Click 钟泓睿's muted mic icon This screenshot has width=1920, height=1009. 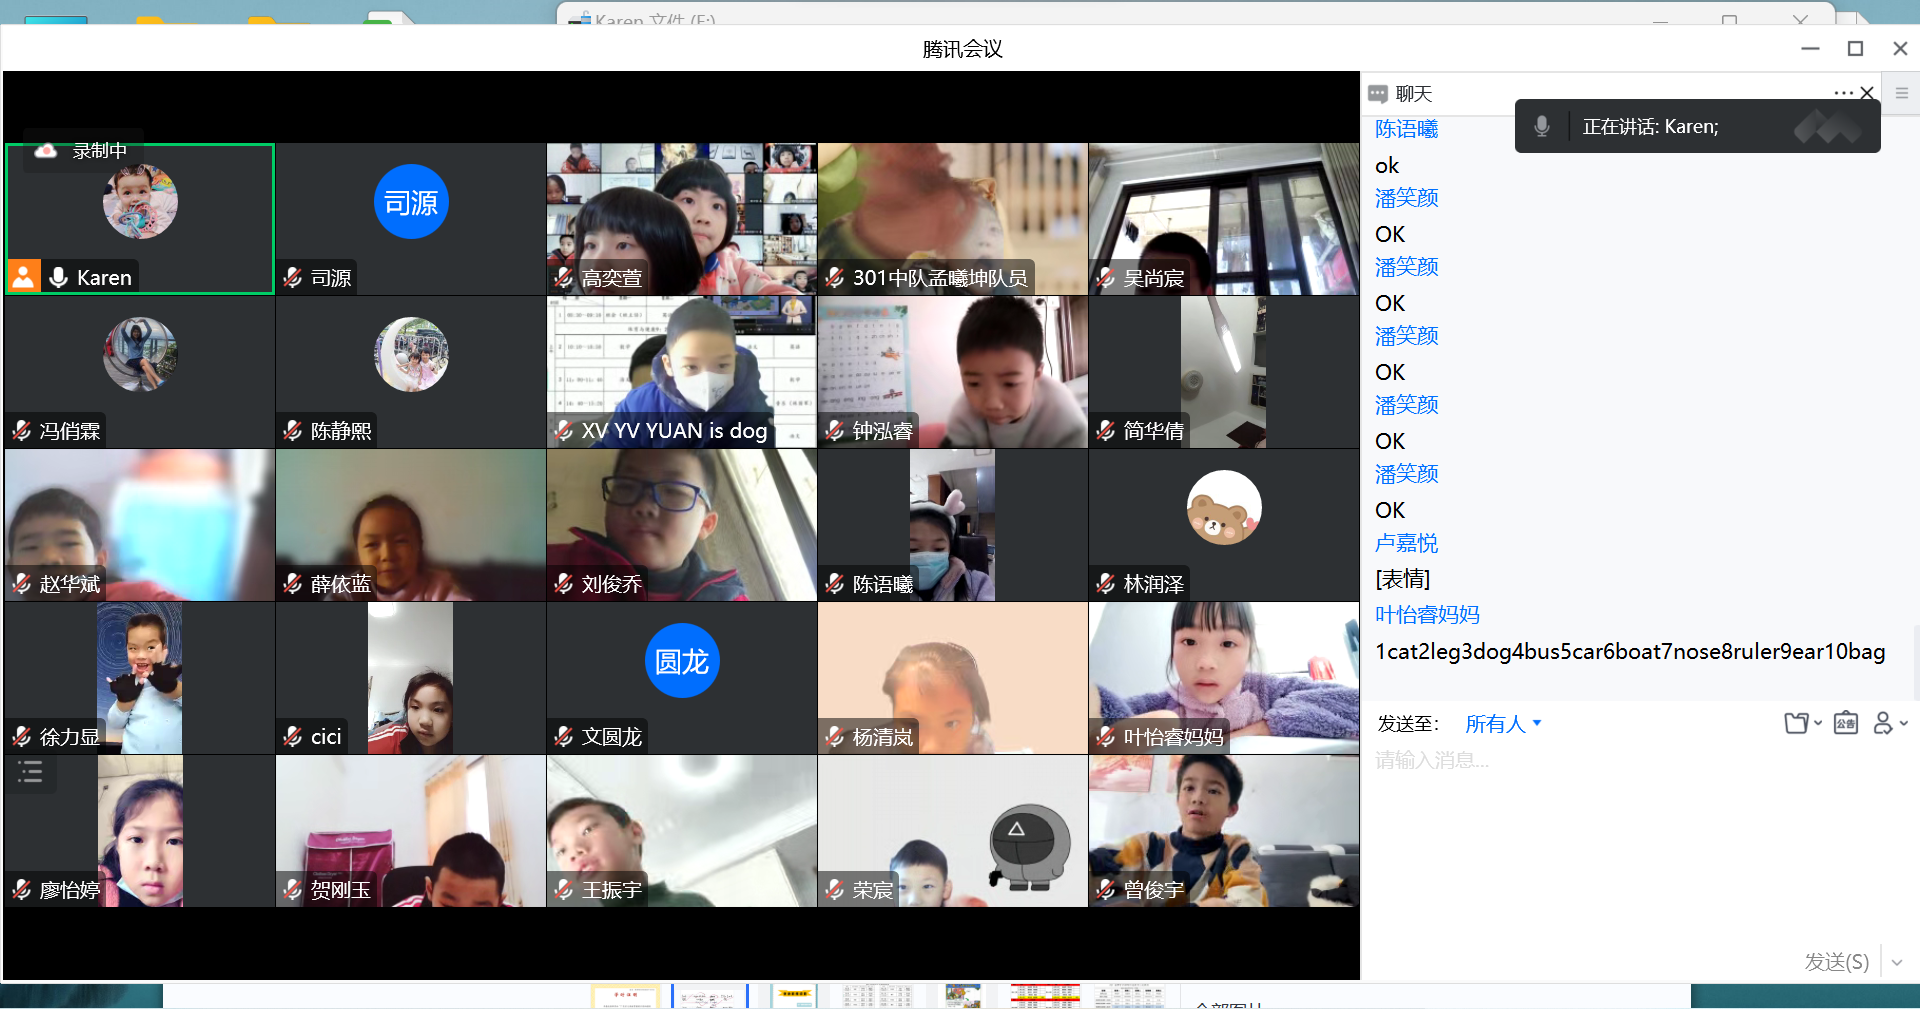click(835, 430)
